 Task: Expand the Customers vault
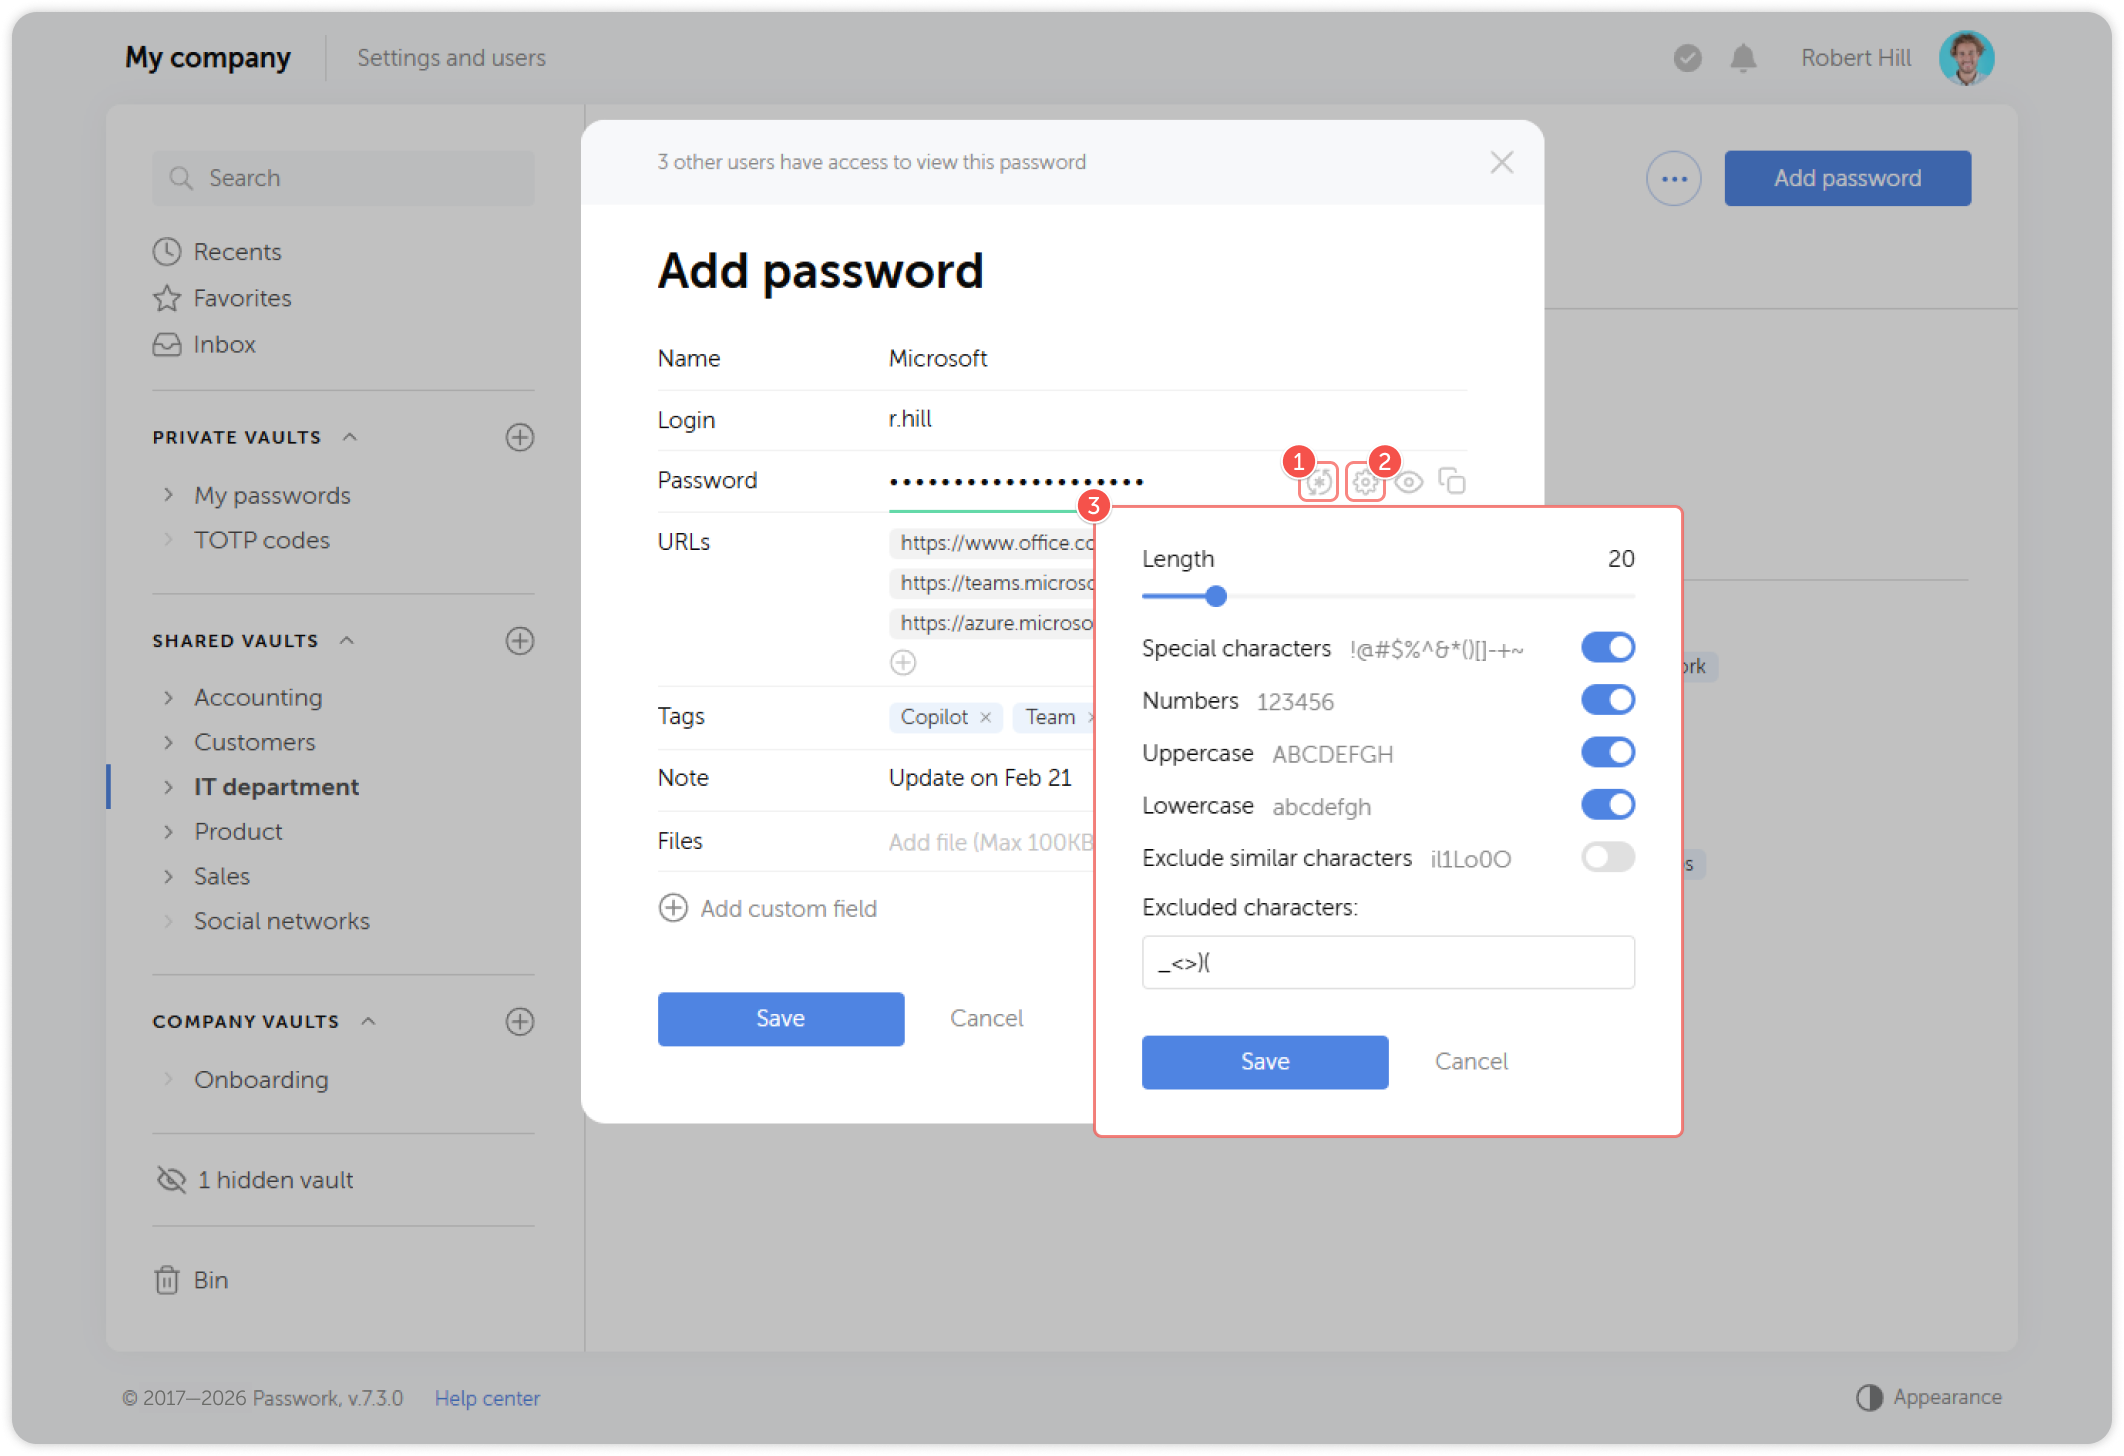click(x=168, y=742)
